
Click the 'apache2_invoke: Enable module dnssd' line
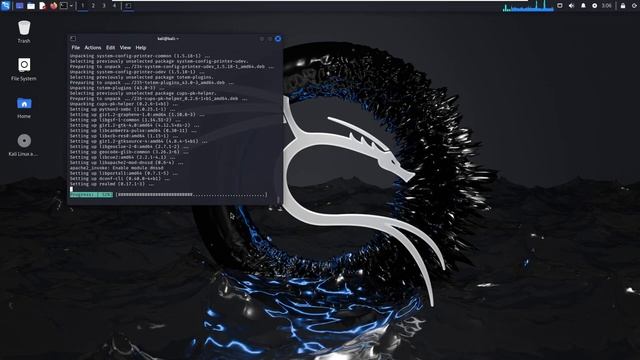[x=116, y=168]
